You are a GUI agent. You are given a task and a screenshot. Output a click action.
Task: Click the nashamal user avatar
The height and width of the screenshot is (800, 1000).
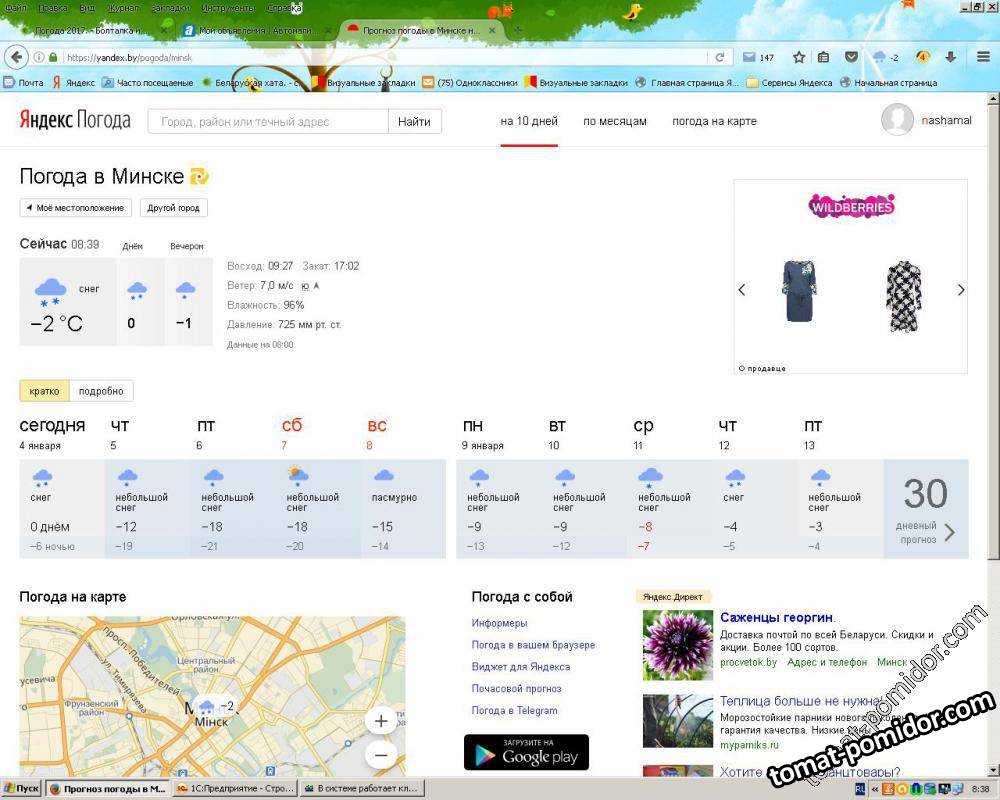pos(897,120)
